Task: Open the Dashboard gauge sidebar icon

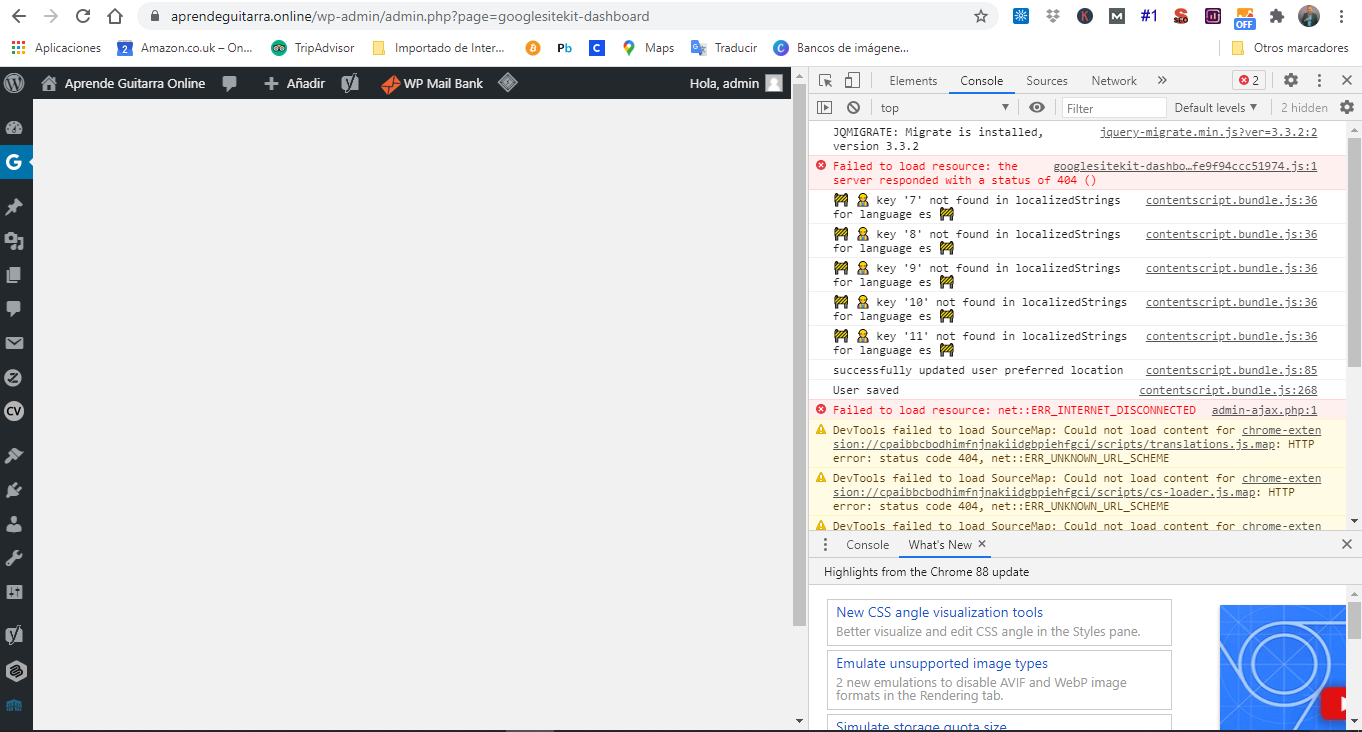Action: tap(14, 127)
